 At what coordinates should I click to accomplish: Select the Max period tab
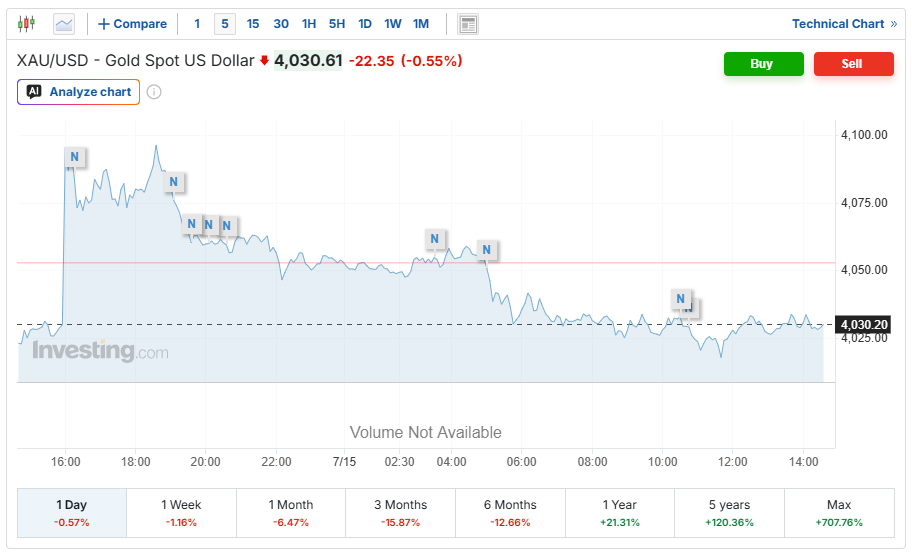tap(839, 513)
